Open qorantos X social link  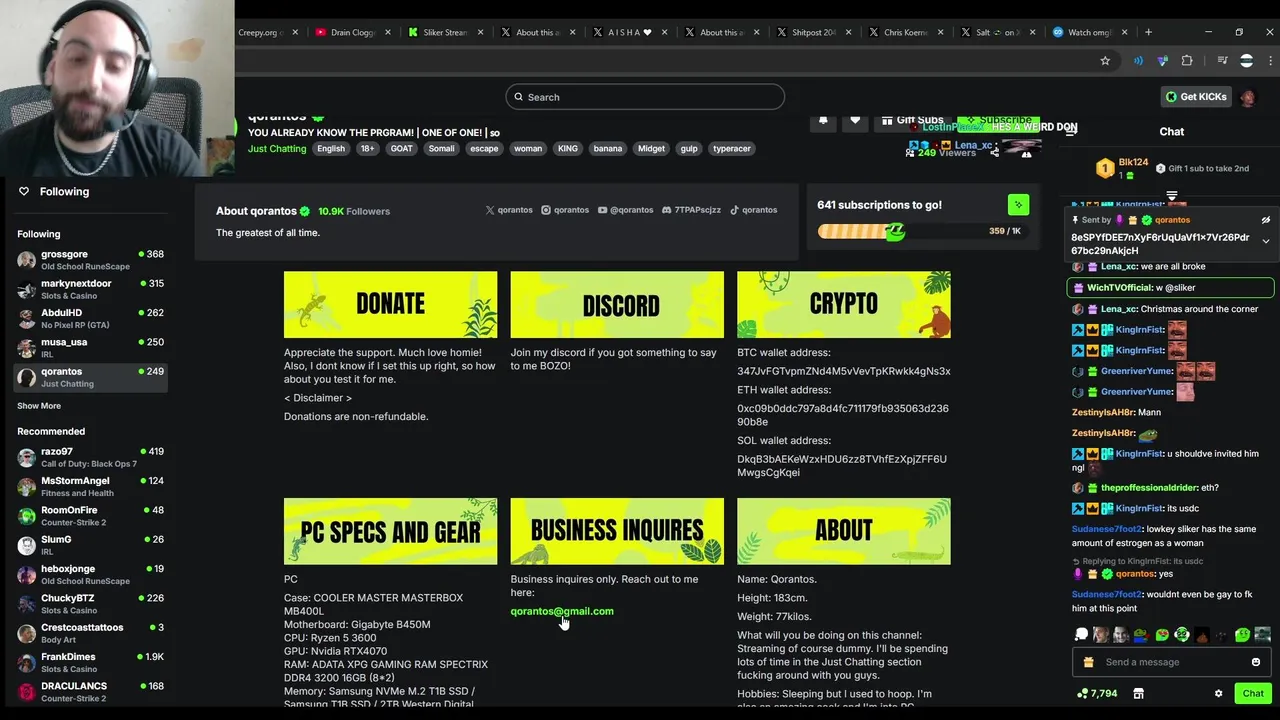(509, 210)
